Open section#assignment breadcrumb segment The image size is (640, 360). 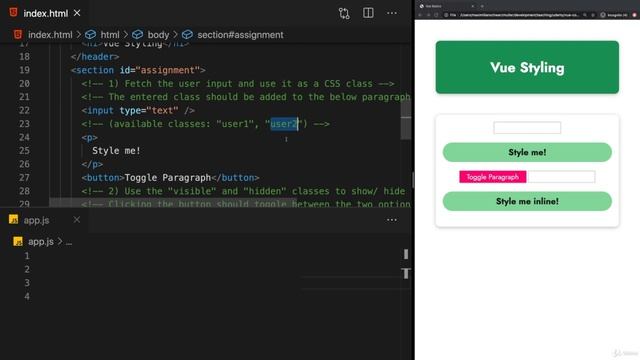[240, 35]
